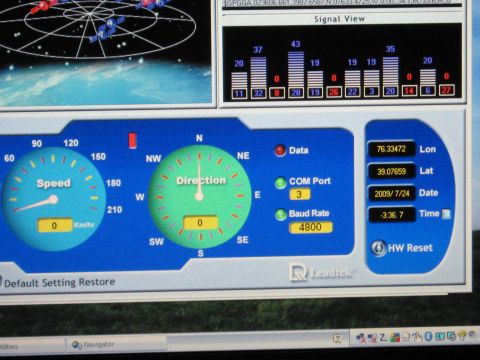Click the Z tray icon

383,338
